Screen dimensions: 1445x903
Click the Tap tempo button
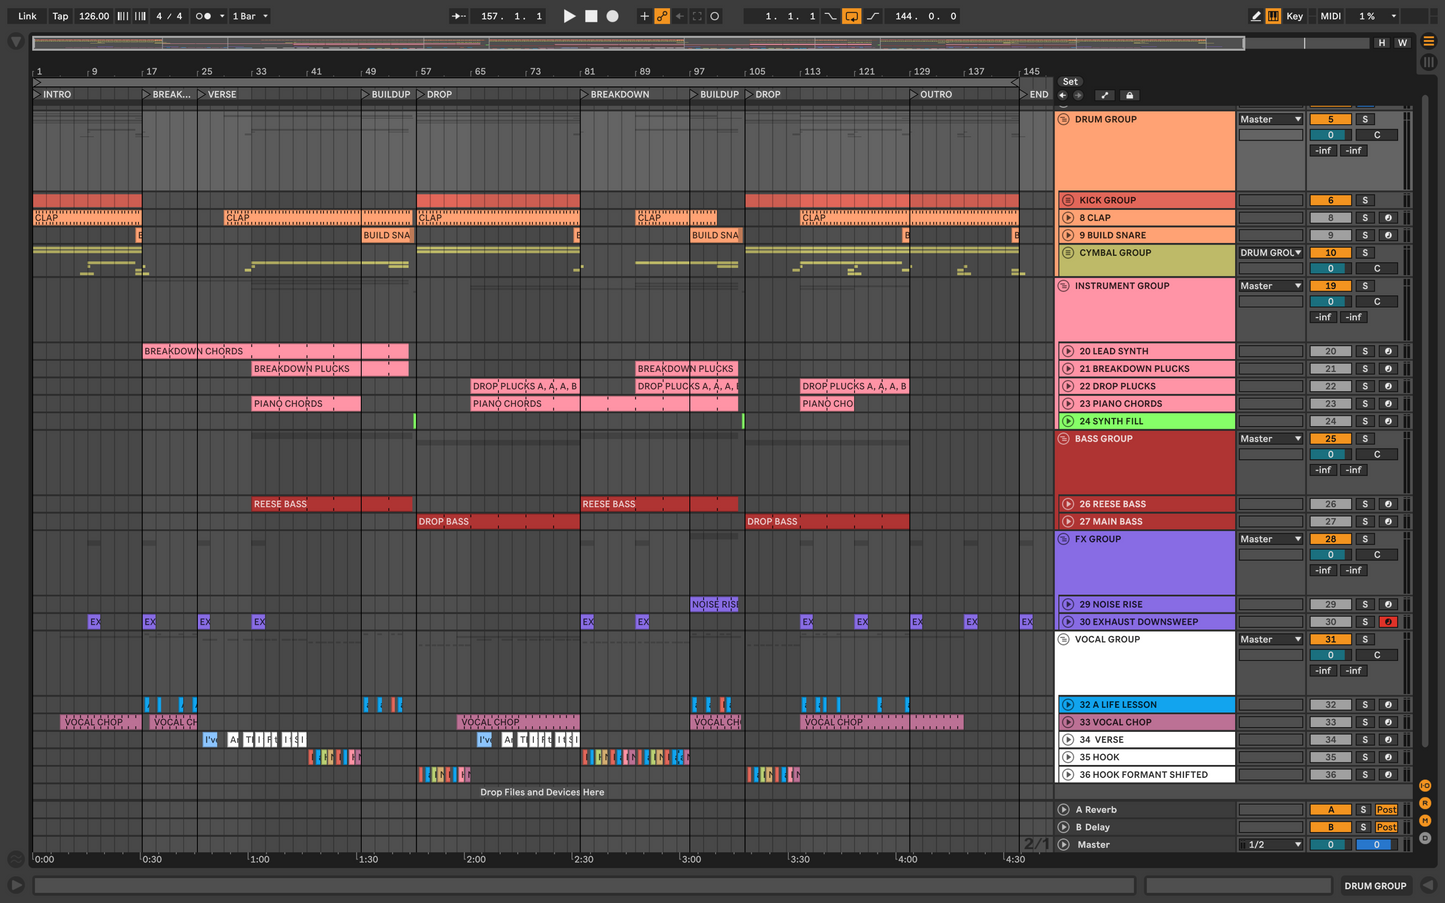pos(60,16)
